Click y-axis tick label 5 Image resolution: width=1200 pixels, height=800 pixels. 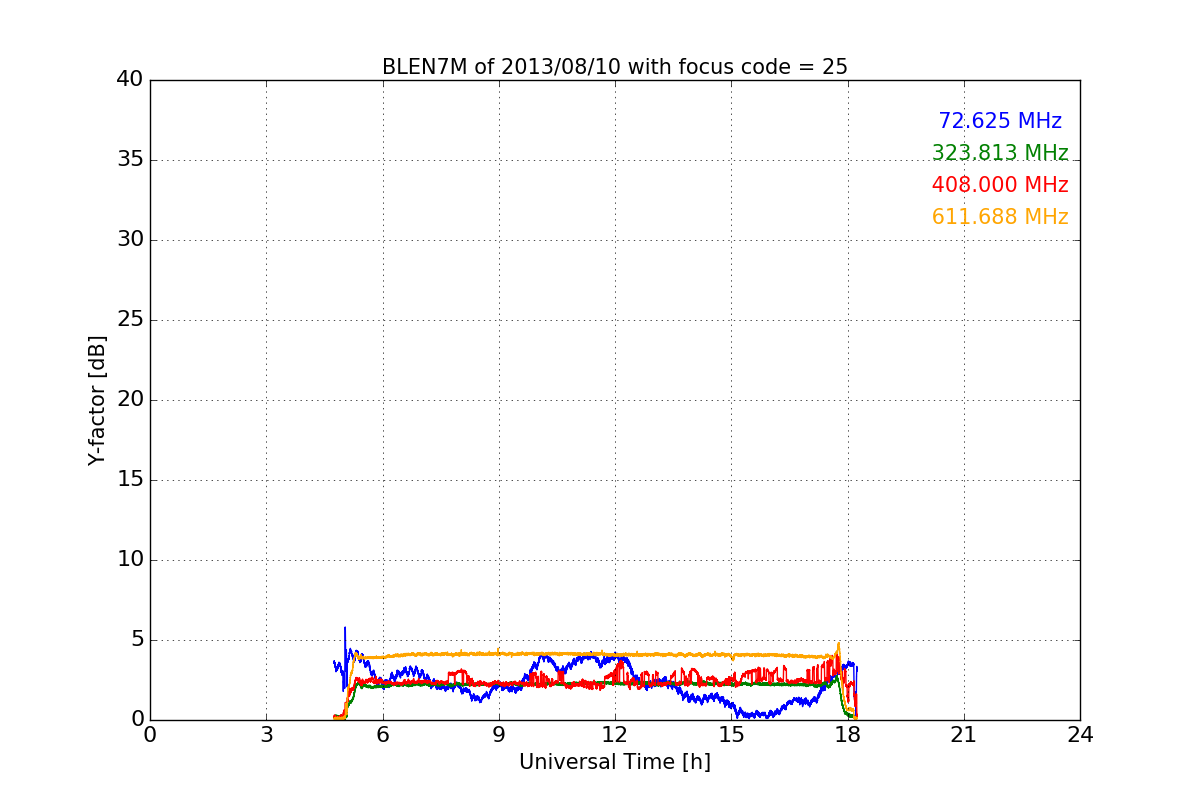point(137,640)
